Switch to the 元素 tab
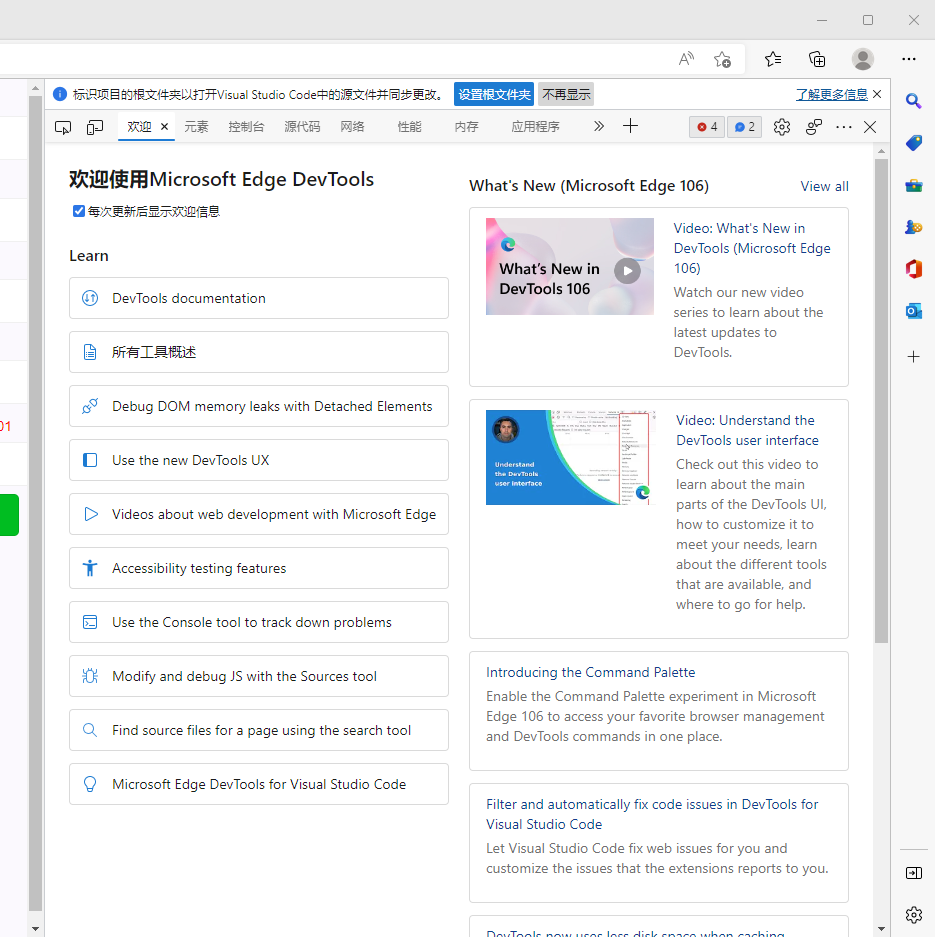 [196, 127]
